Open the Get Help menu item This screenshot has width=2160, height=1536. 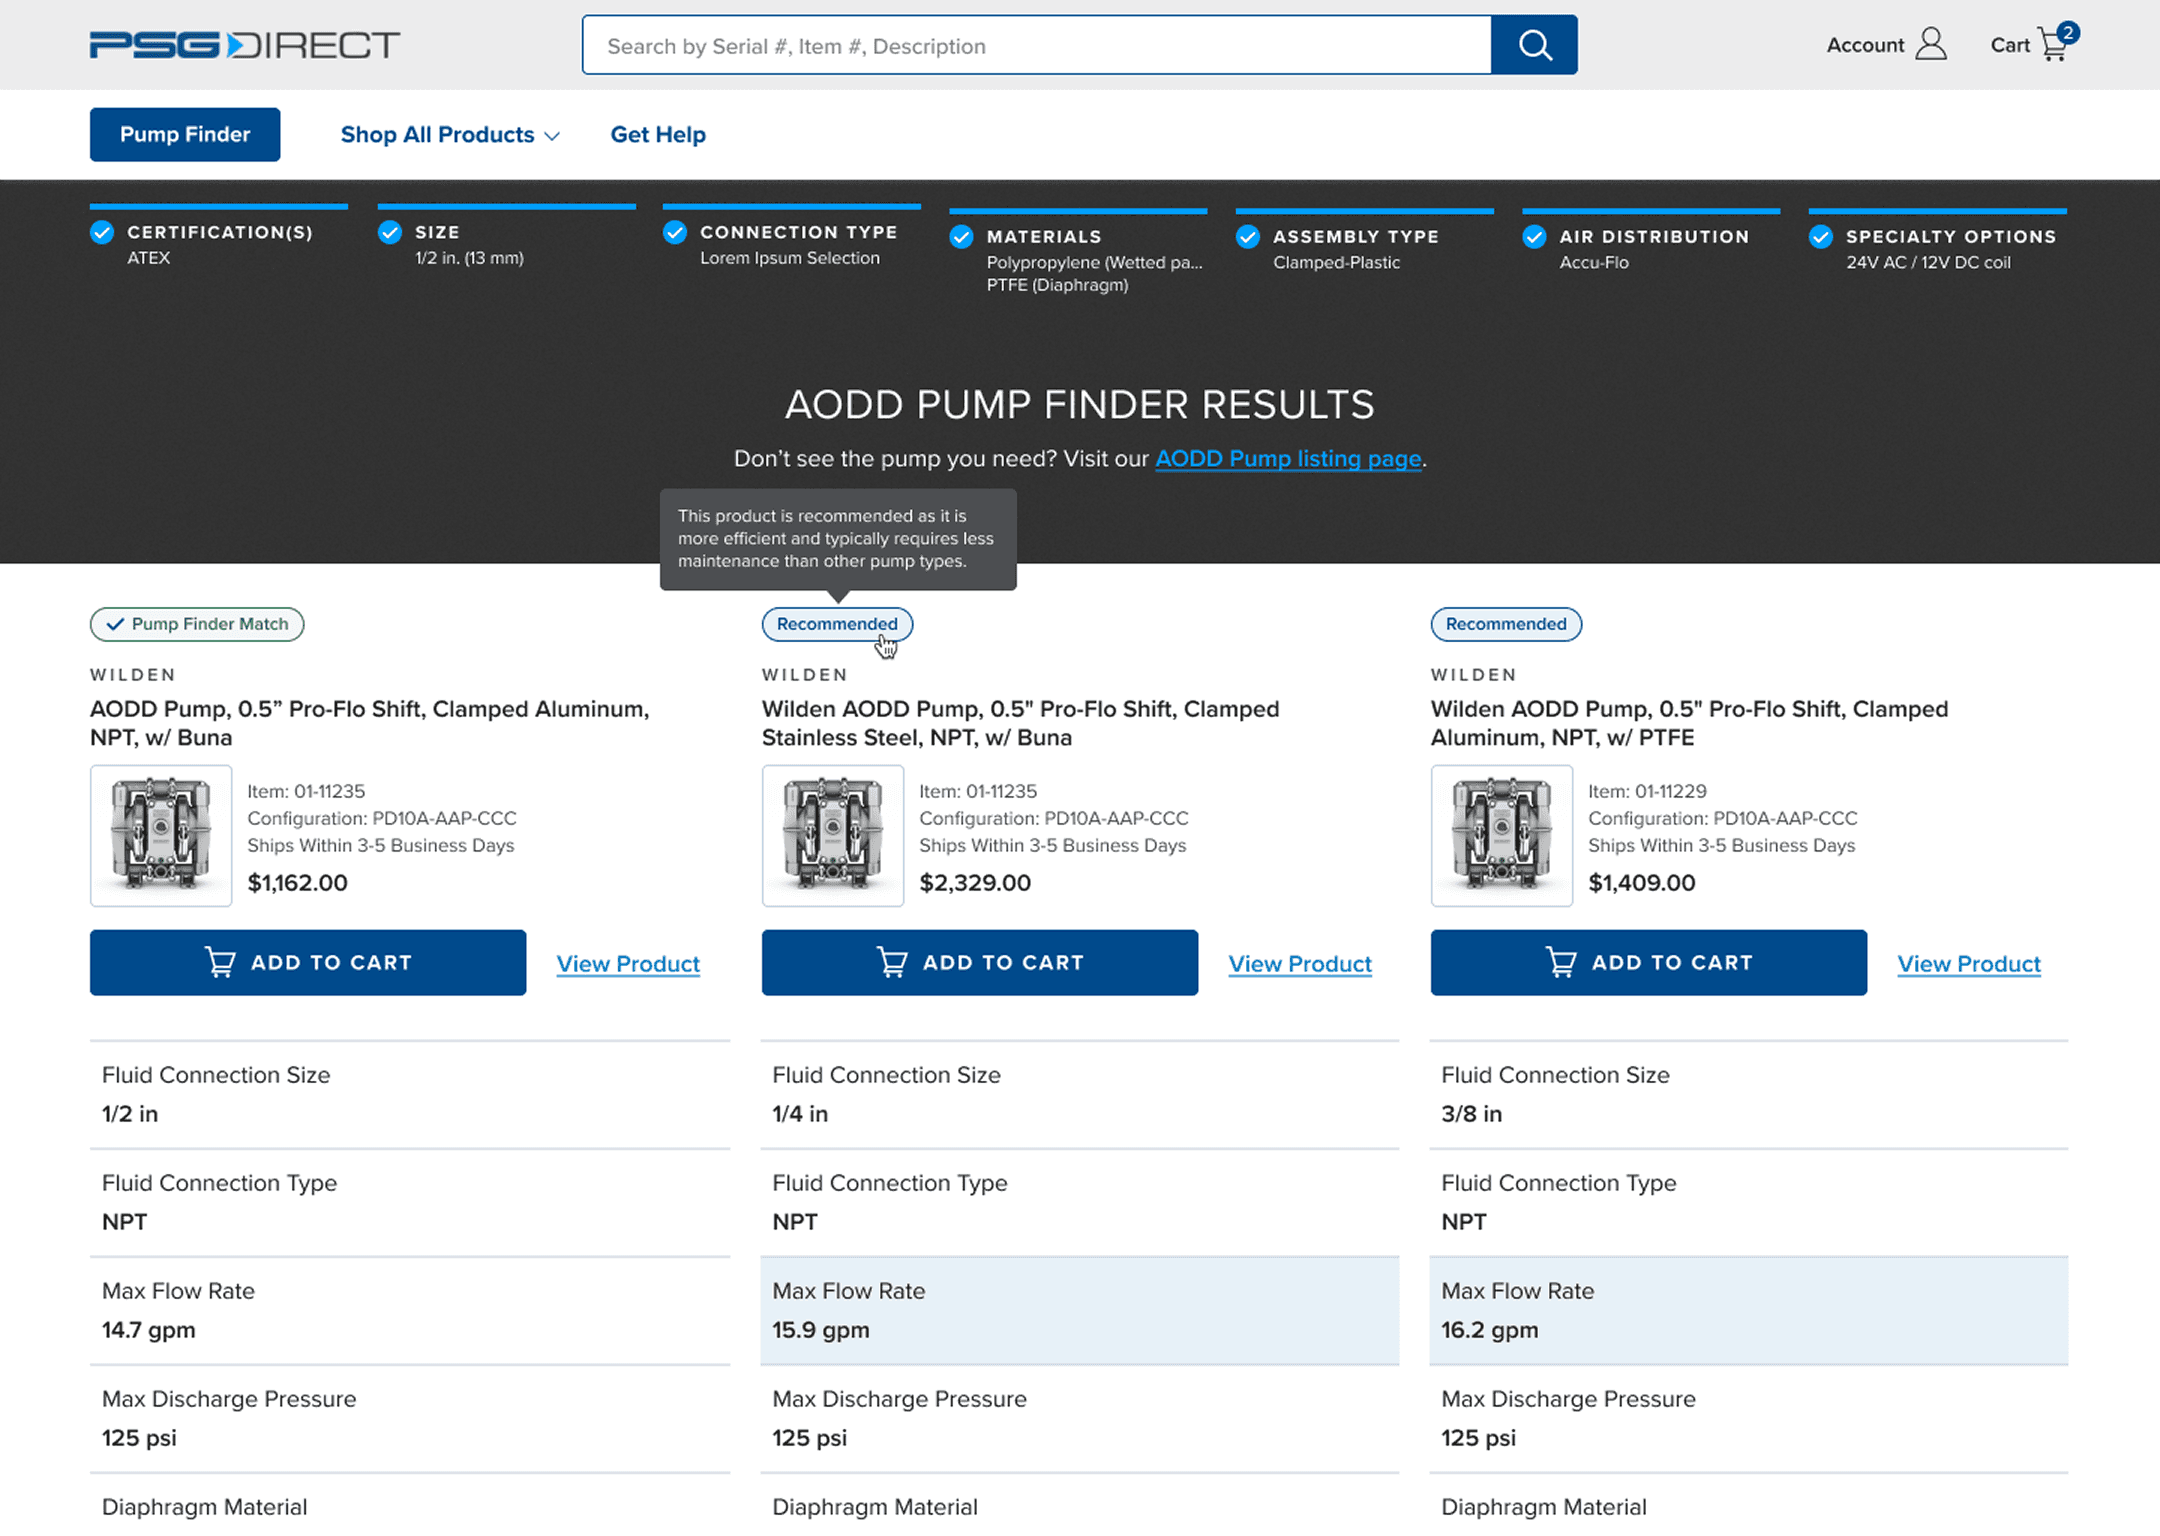(658, 134)
